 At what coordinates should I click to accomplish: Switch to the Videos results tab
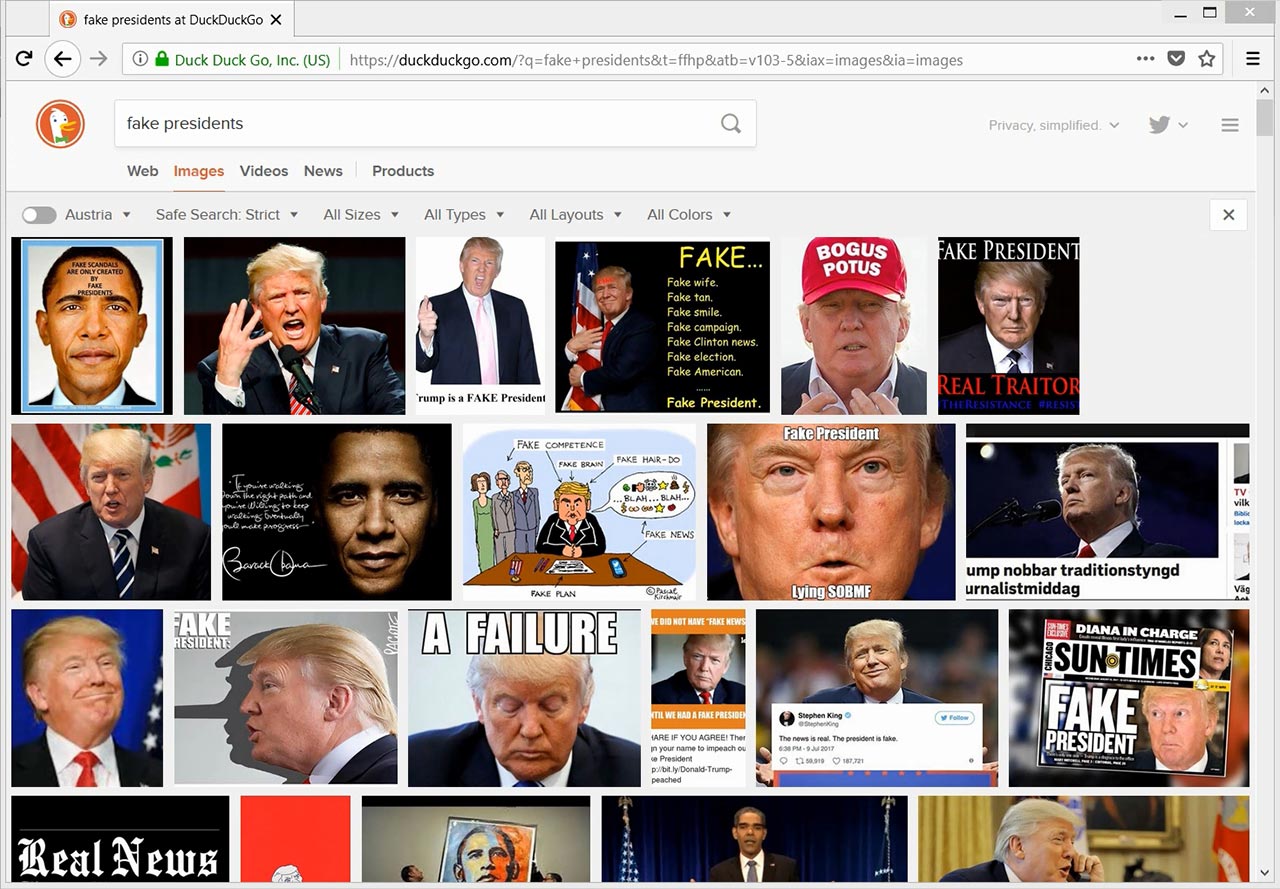pyautogui.click(x=264, y=171)
